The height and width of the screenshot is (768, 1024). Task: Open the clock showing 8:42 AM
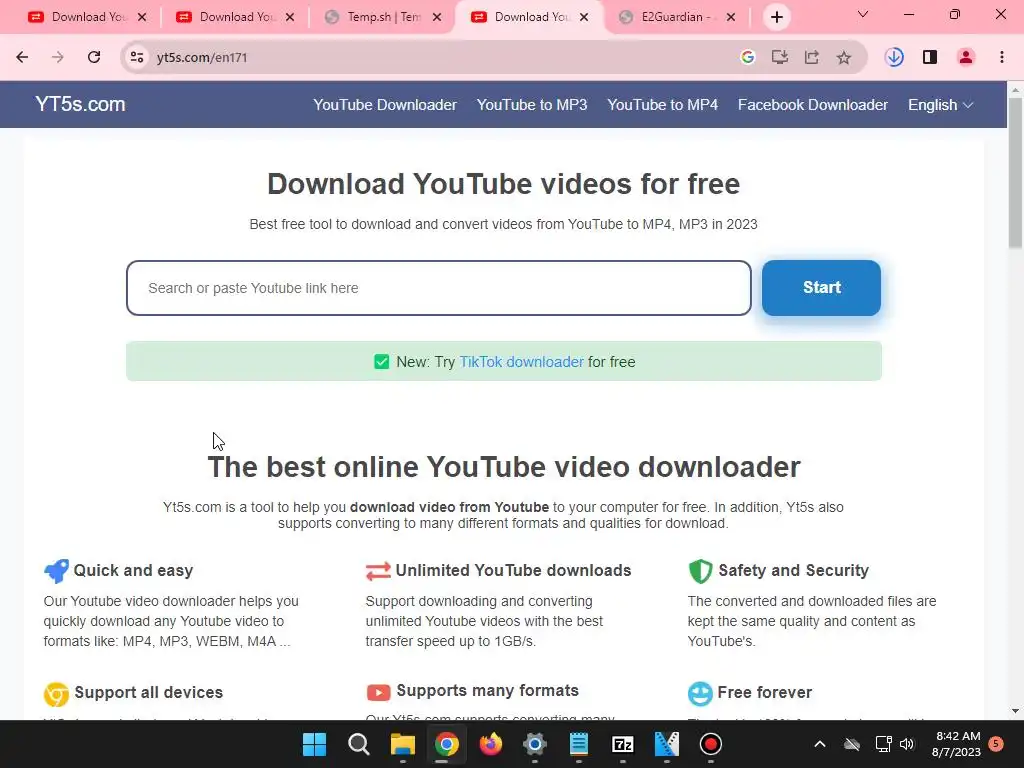click(956, 744)
